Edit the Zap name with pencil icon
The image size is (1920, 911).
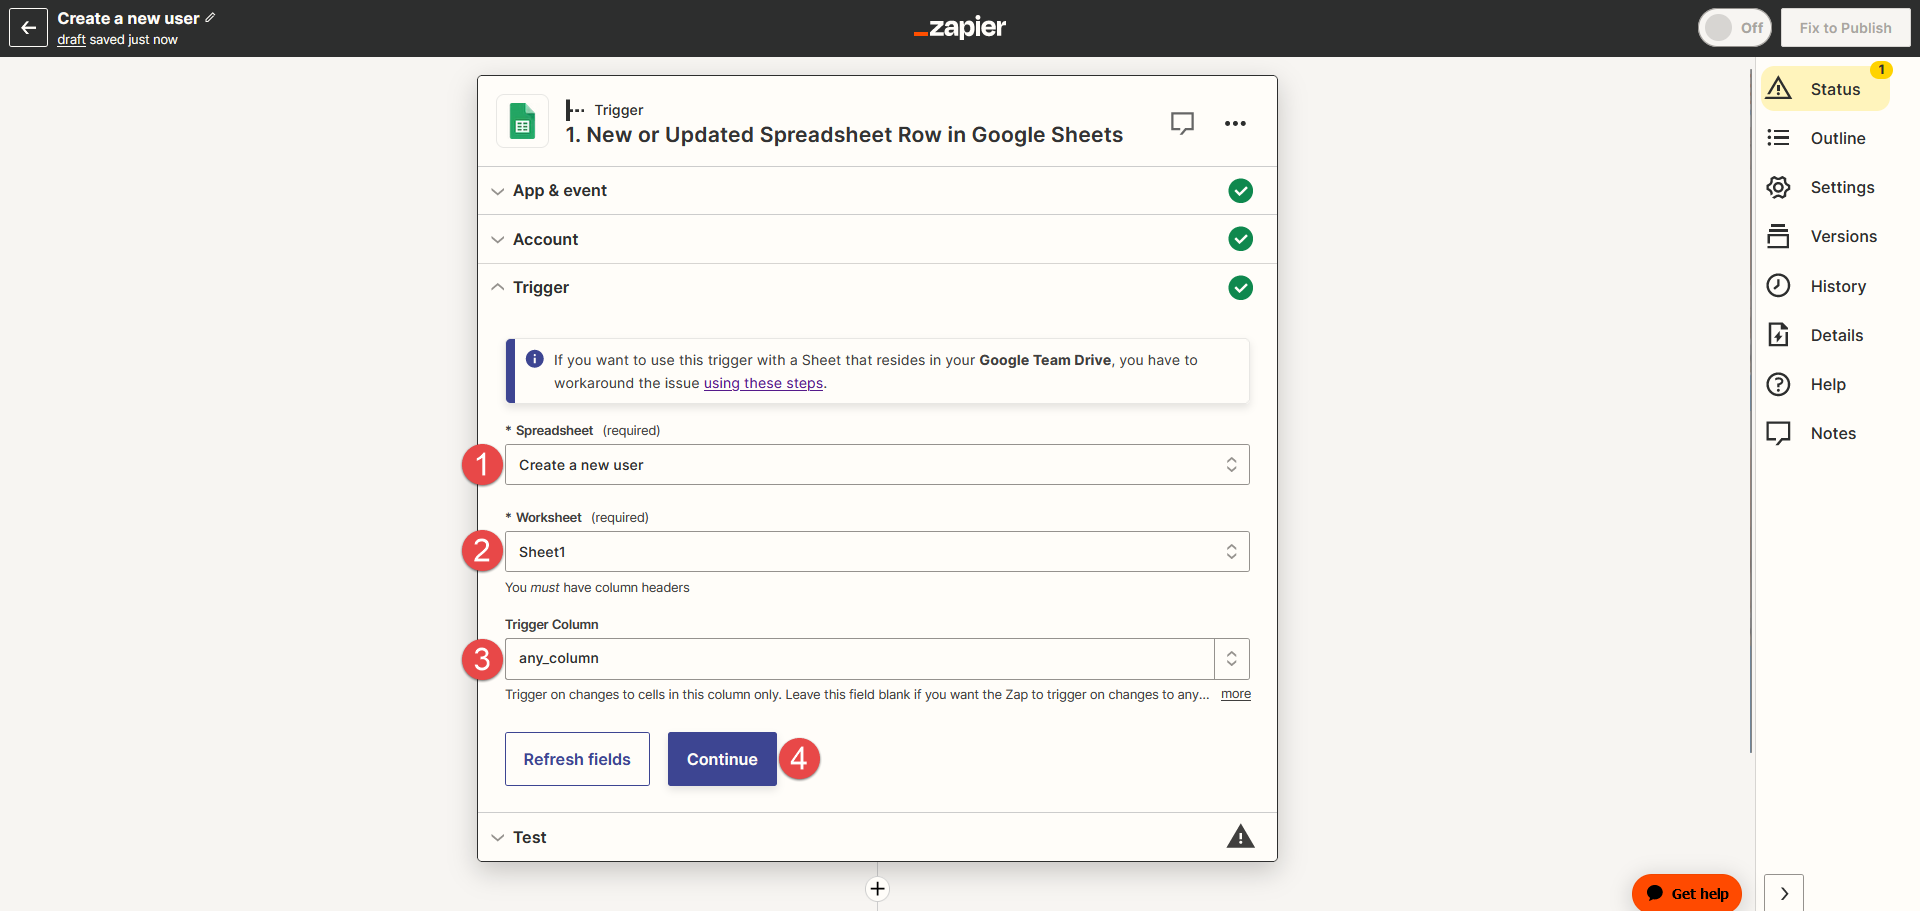(210, 18)
